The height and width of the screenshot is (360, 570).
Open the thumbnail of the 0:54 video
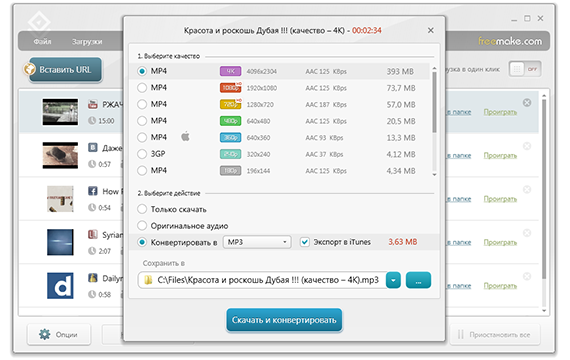click(60, 199)
